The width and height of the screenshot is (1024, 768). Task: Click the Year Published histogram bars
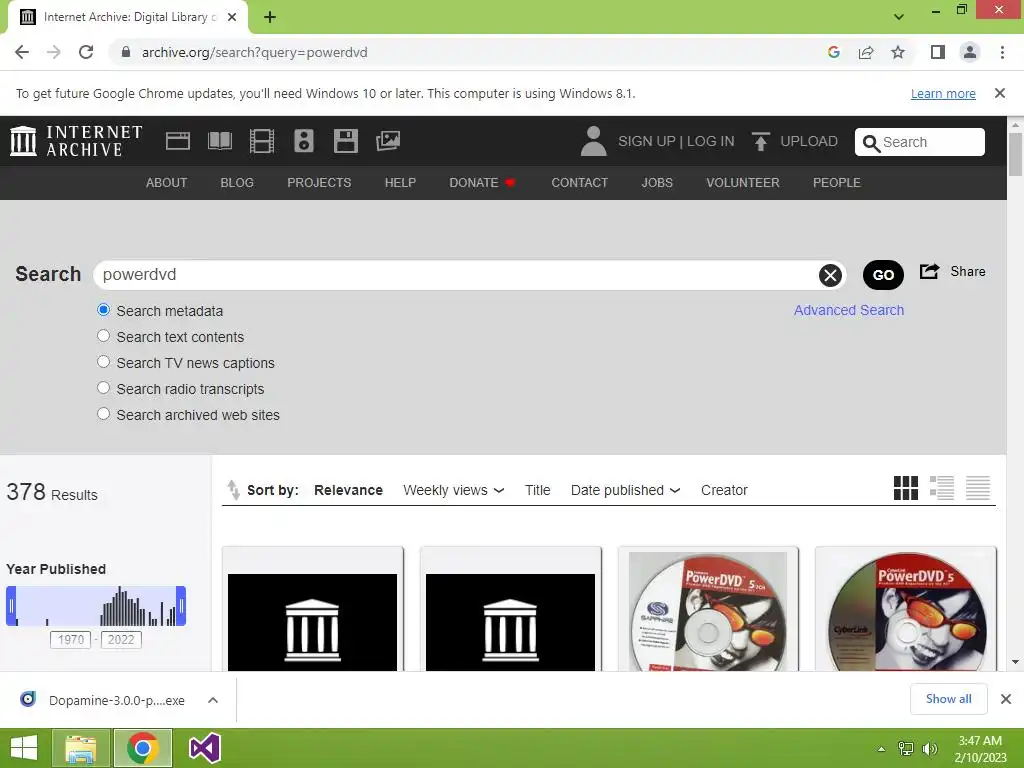point(96,606)
